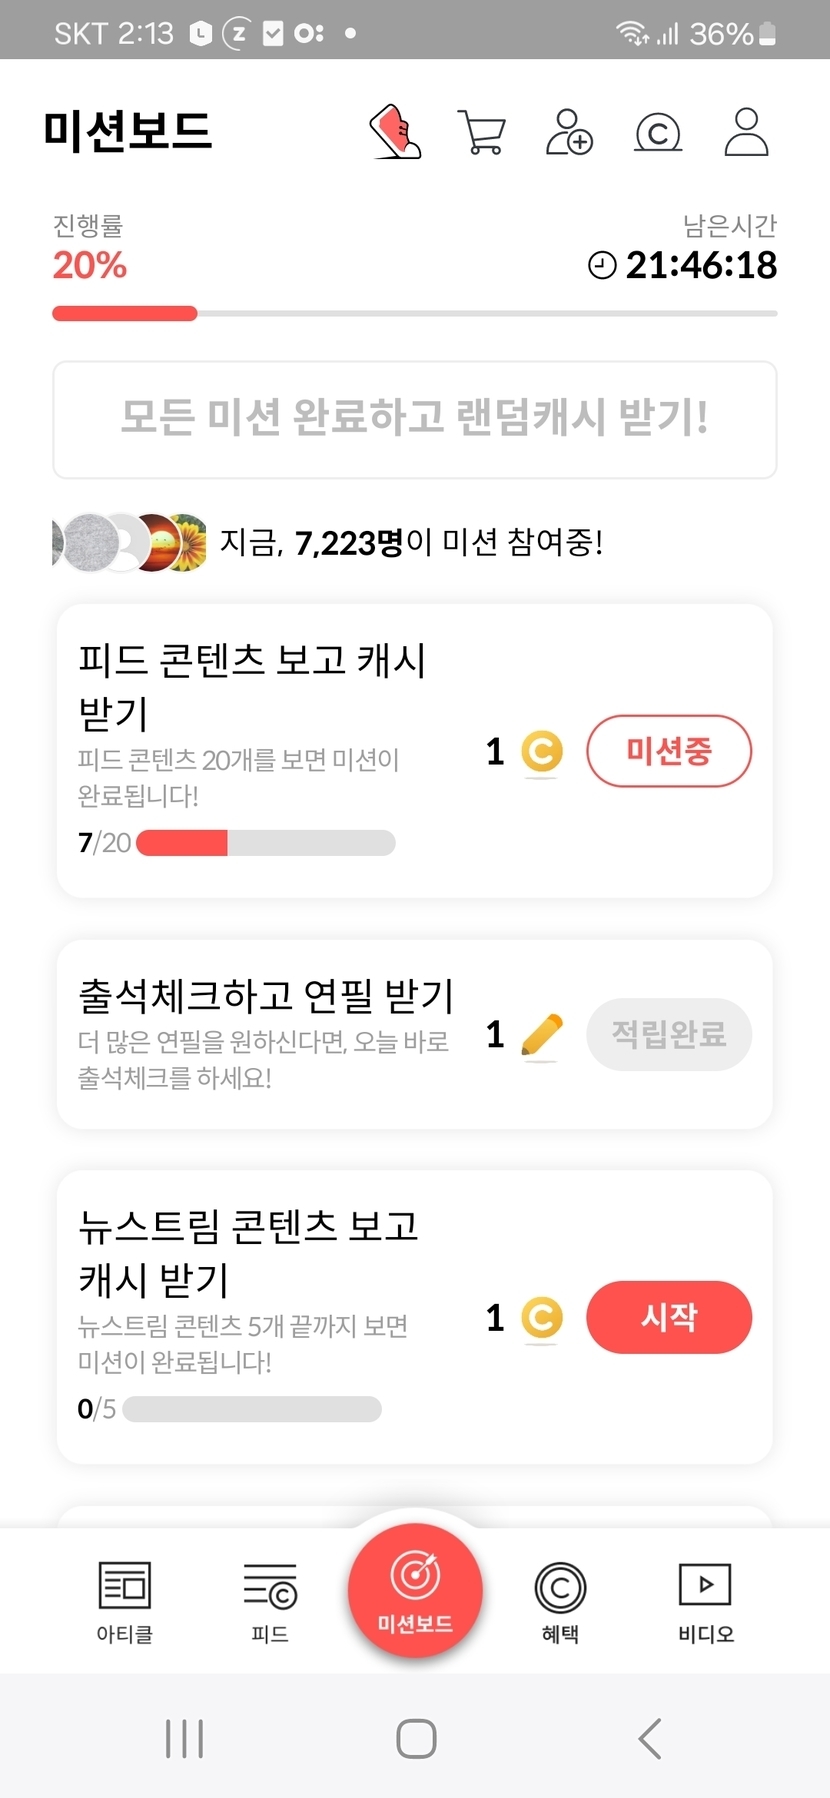
Task: Tap the participant avatars thumbnail
Action: [x=130, y=543]
